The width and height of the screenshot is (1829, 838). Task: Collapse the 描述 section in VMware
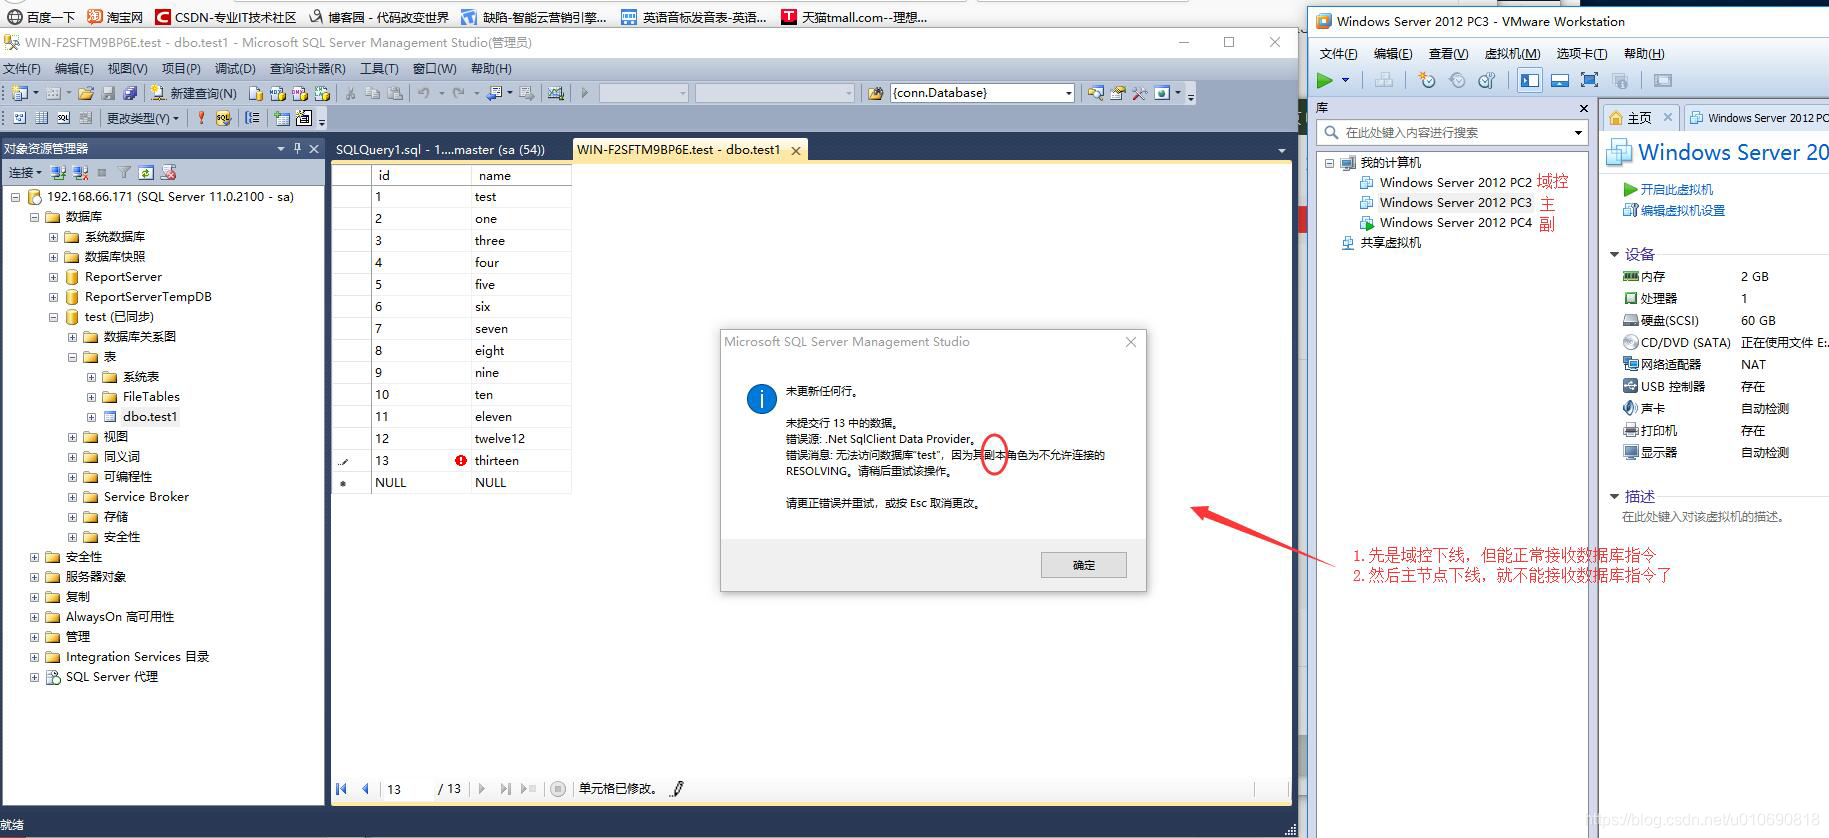coord(1614,496)
